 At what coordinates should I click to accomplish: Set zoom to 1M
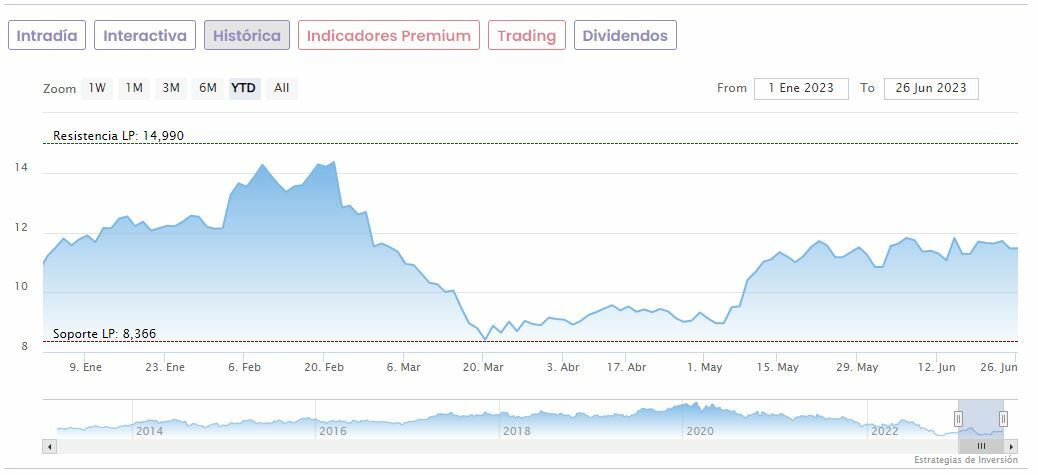tap(134, 88)
